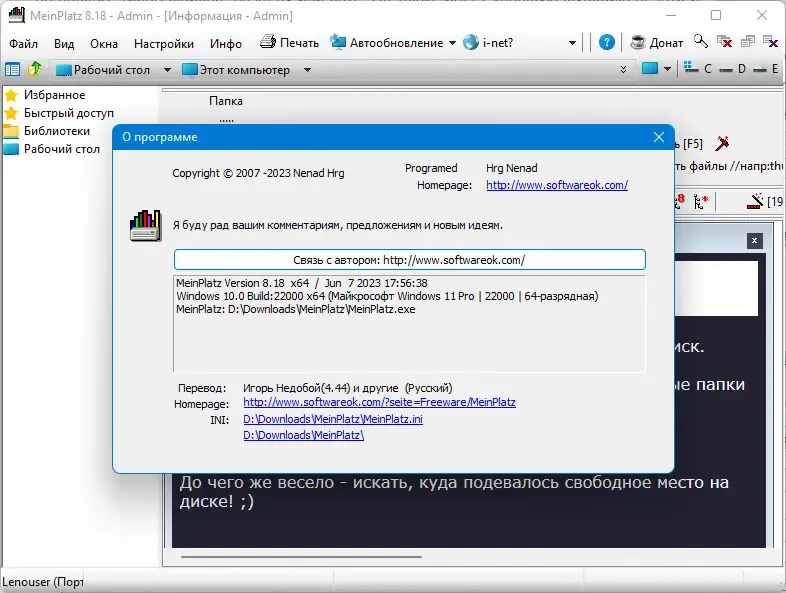
Task: Click the magic wand icon near [19
Action: pos(754,201)
